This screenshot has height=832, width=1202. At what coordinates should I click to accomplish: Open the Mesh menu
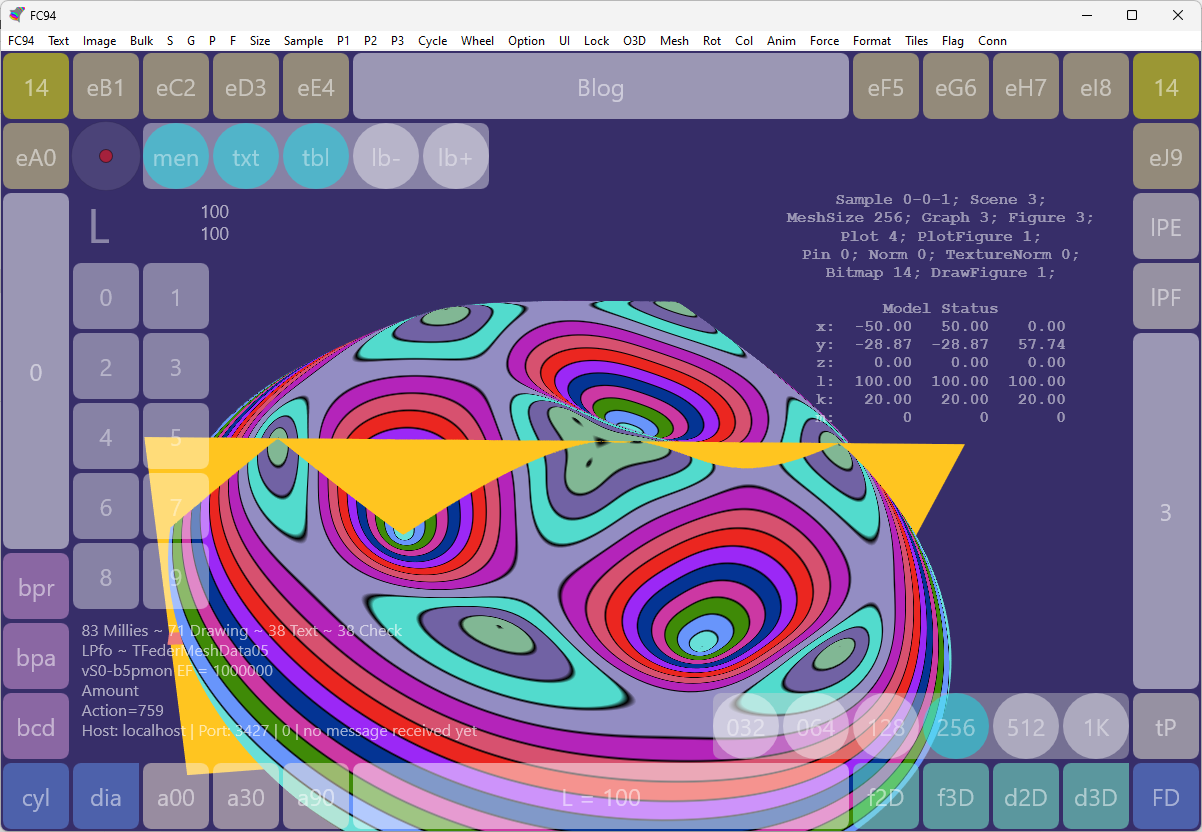(674, 41)
